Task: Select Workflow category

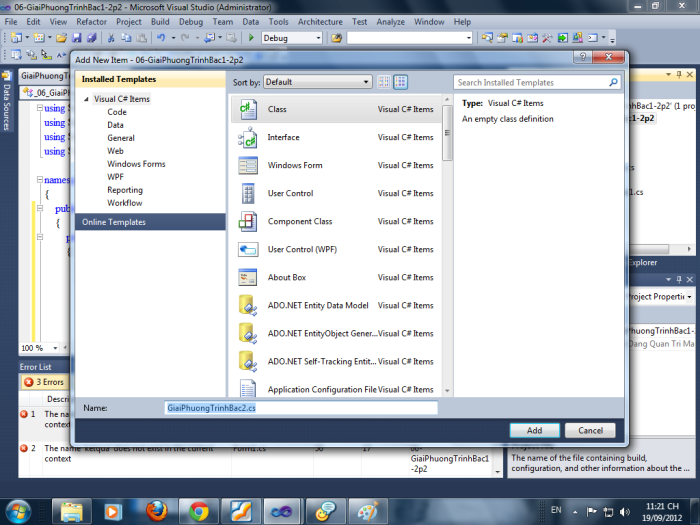Action: pyautogui.click(x=125, y=203)
